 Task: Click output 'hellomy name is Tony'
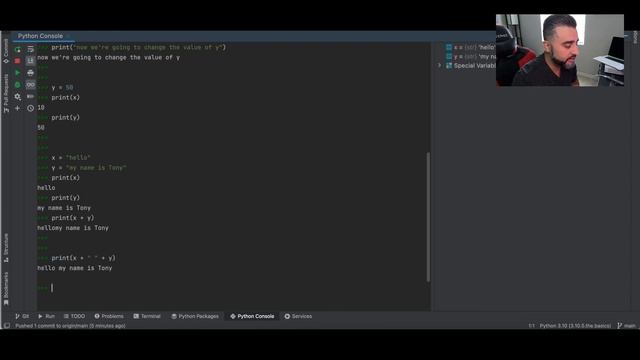pyautogui.click(x=73, y=228)
